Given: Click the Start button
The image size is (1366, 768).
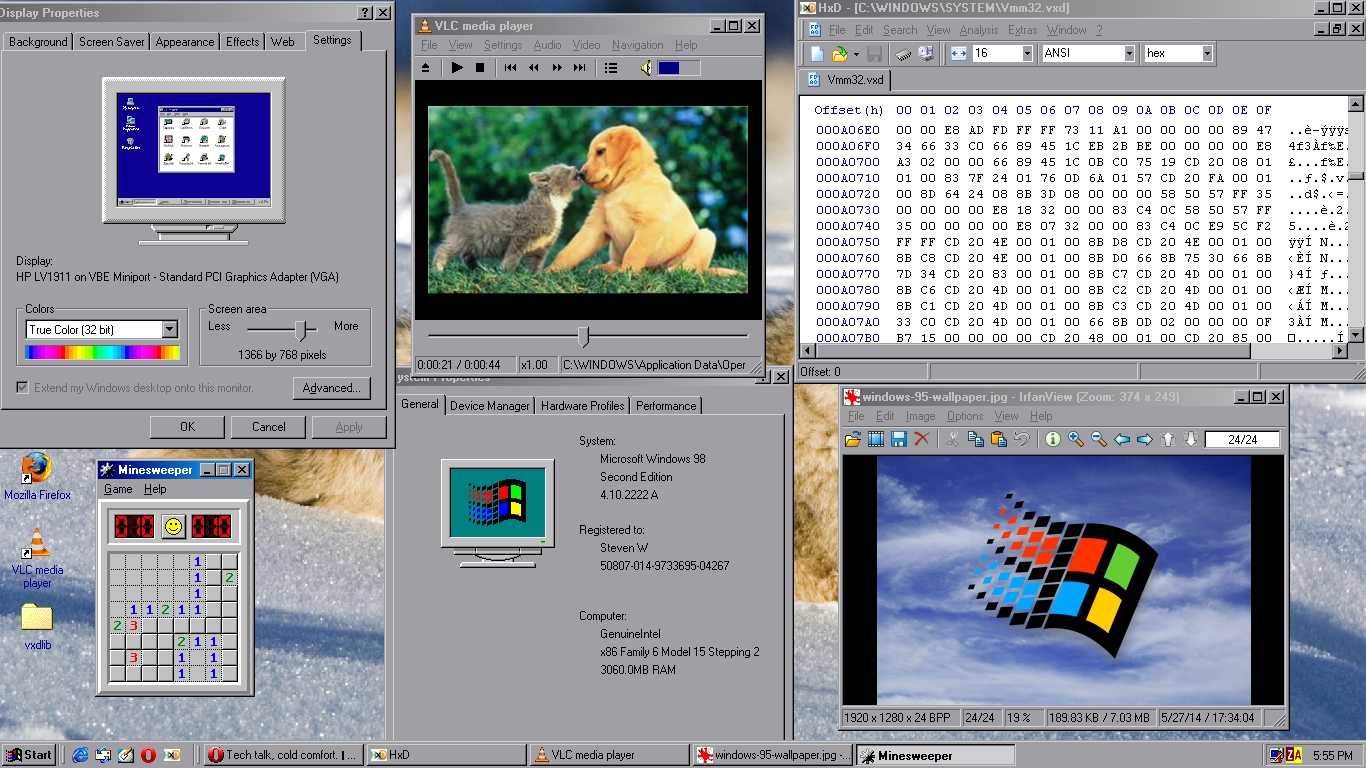Looking at the screenshot, I should (x=29, y=755).
